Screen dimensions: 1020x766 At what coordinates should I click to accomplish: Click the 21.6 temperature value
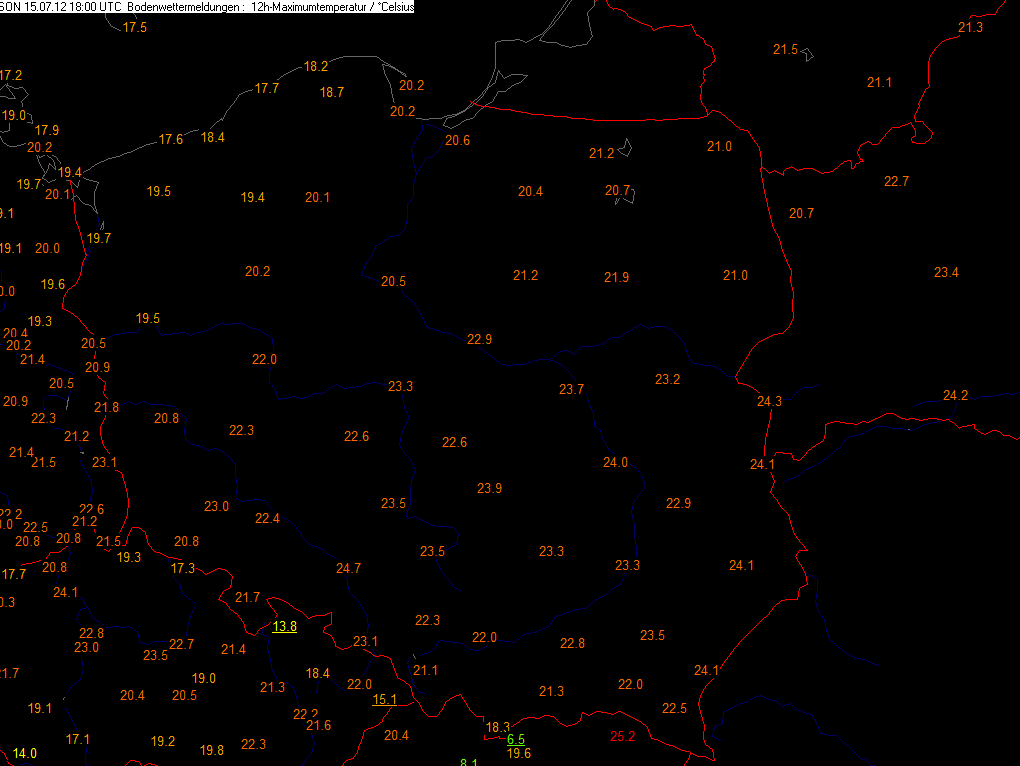point(318,726)
